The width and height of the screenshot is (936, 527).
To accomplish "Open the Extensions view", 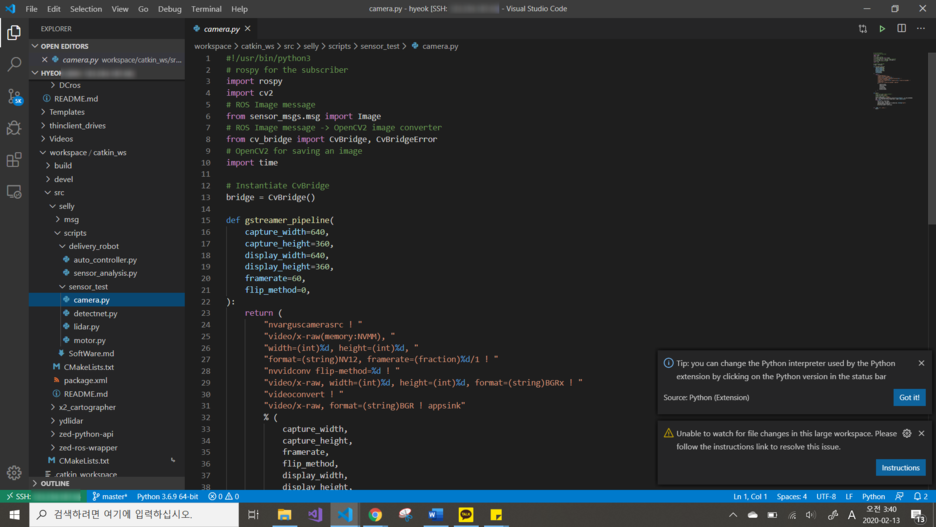I will 14,160.
